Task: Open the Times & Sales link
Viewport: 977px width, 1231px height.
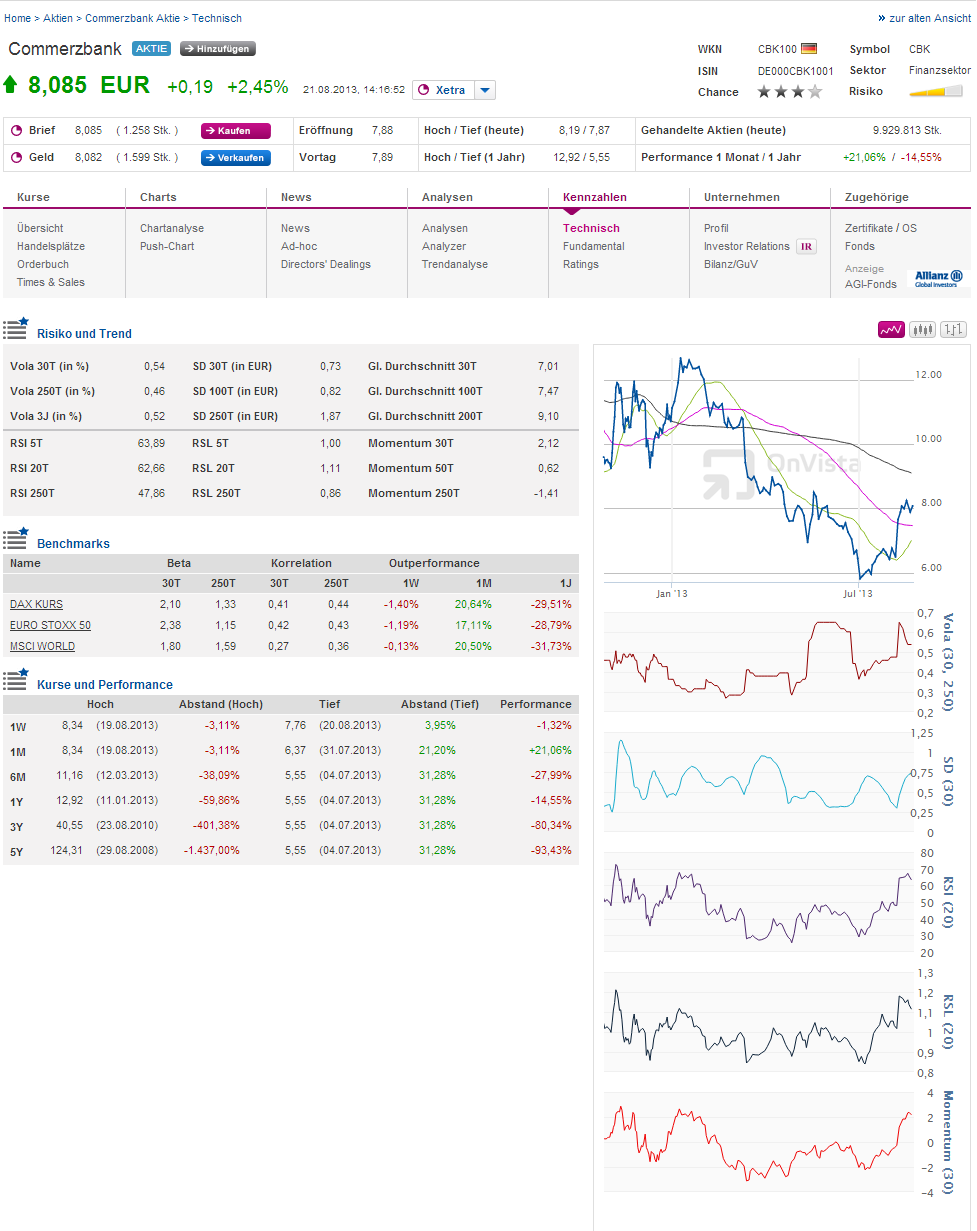Action: tap(51, 282)
